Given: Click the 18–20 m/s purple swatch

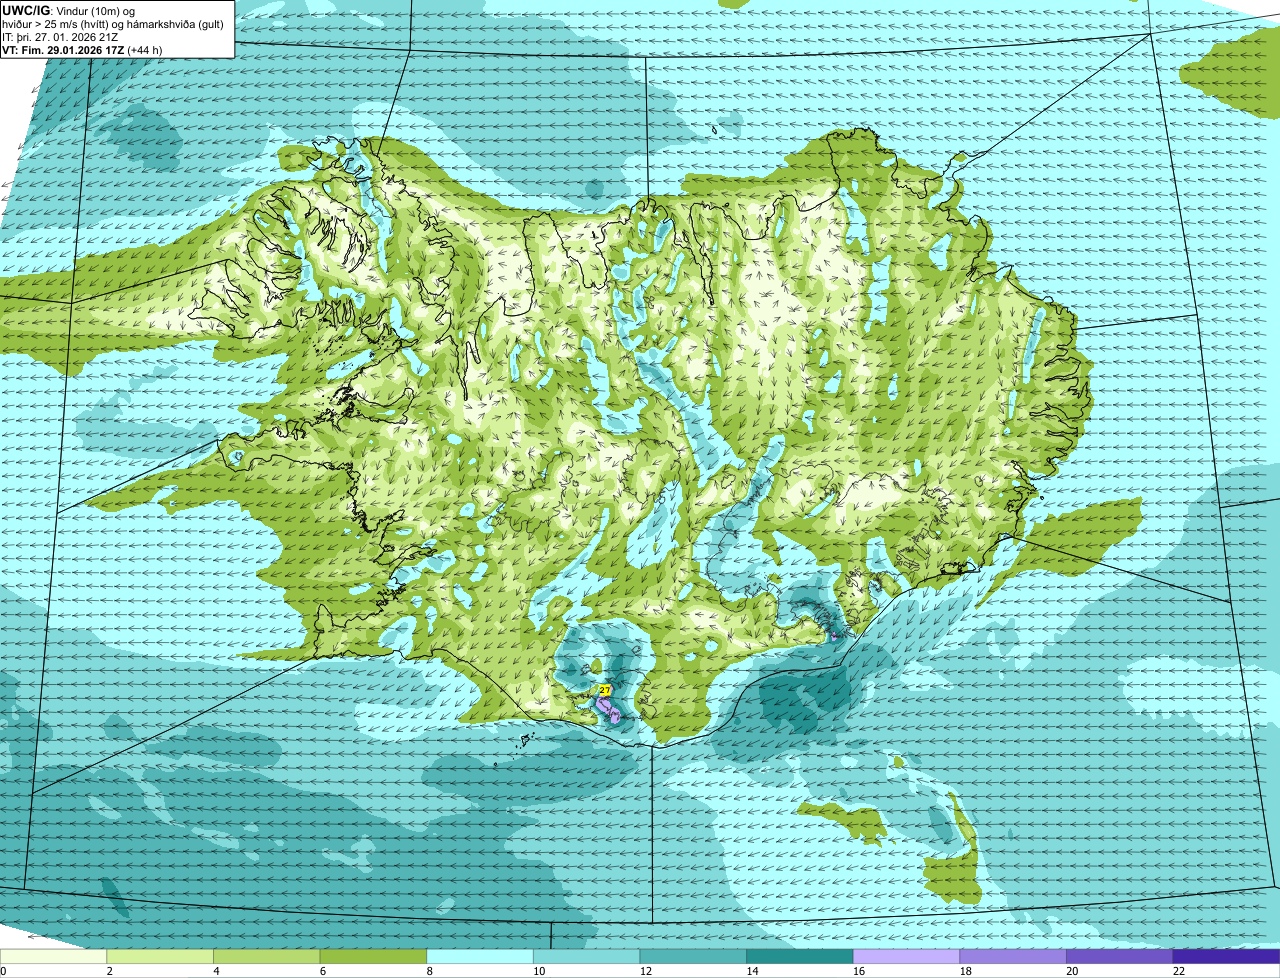Looking at the screenshot, I should (x=1013, y=956).
